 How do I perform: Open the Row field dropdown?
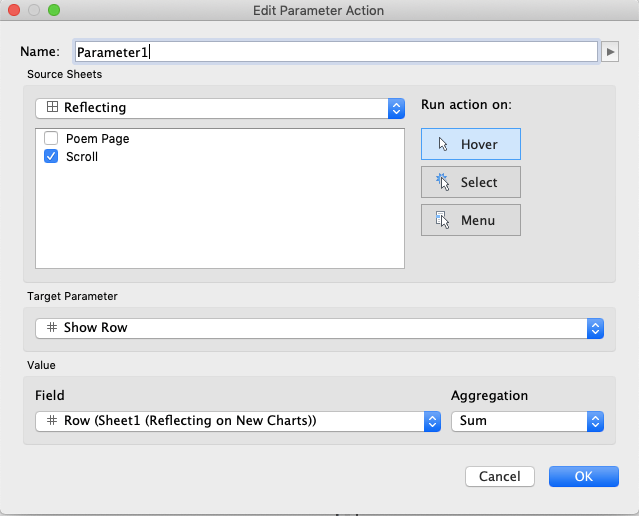(x=433, y=421)
